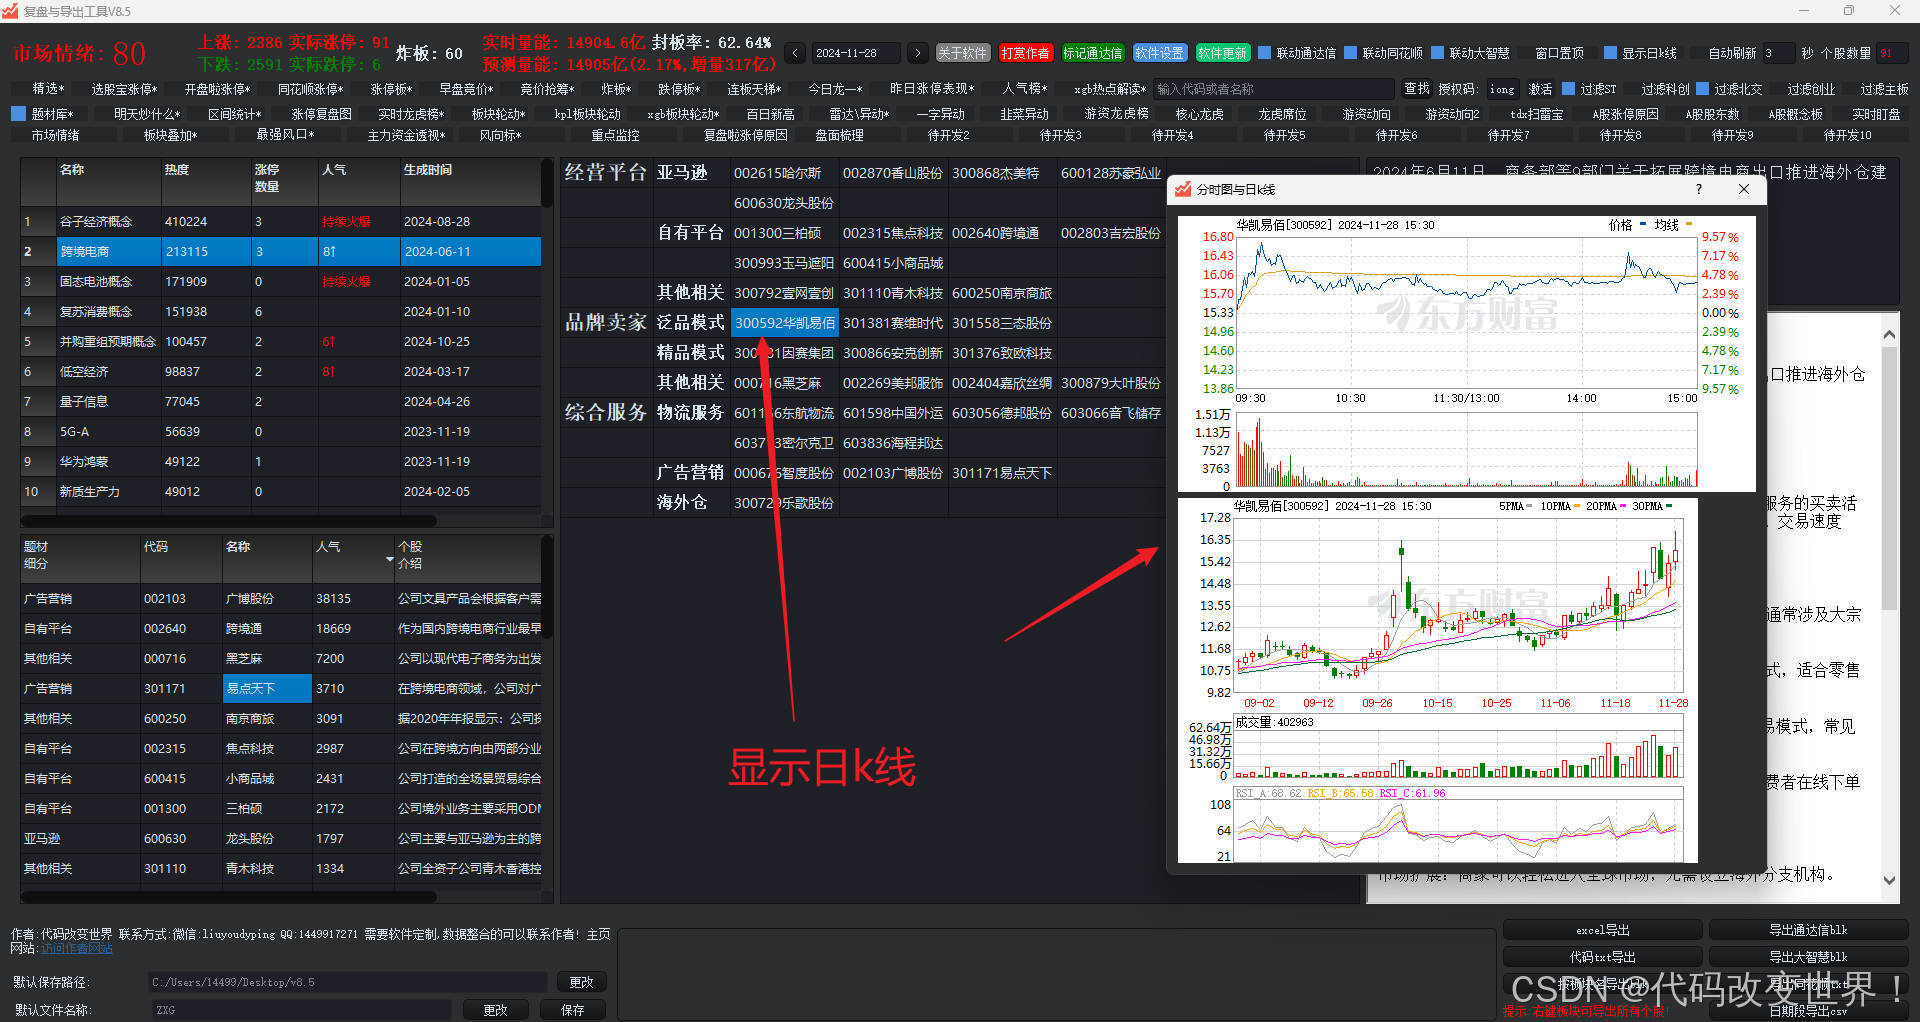Select 易点天下 in the stock list
1920x1022 pixels.
[x=266, y=688]
